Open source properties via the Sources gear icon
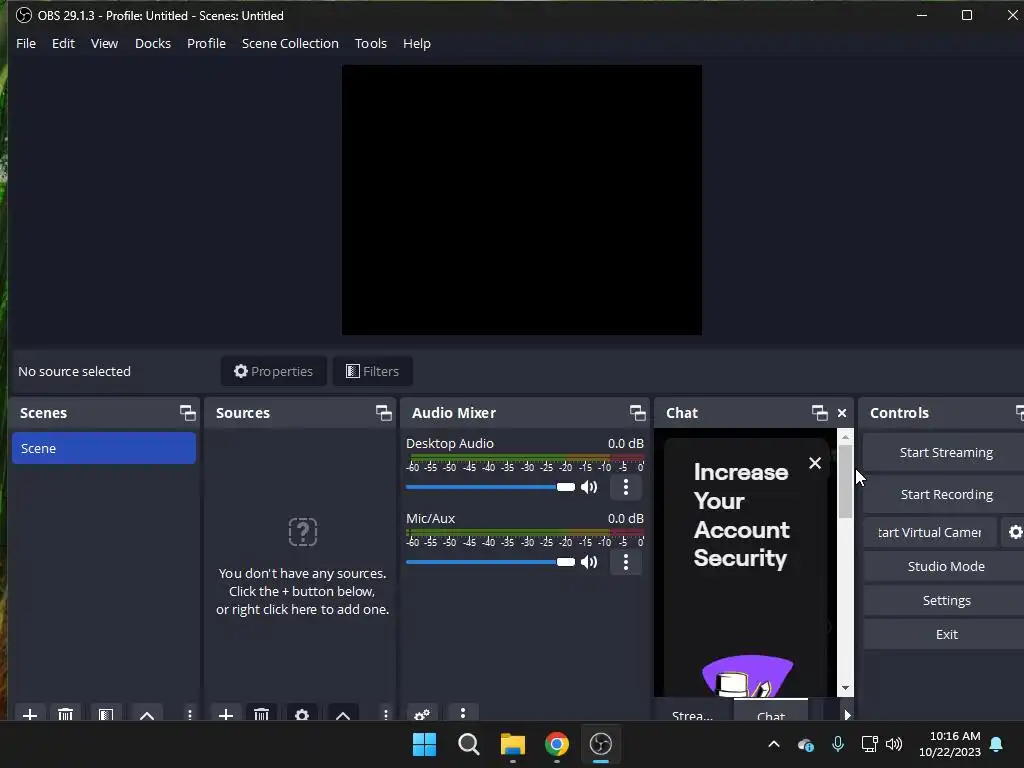1024x768 pixels. tap(302, 714)
